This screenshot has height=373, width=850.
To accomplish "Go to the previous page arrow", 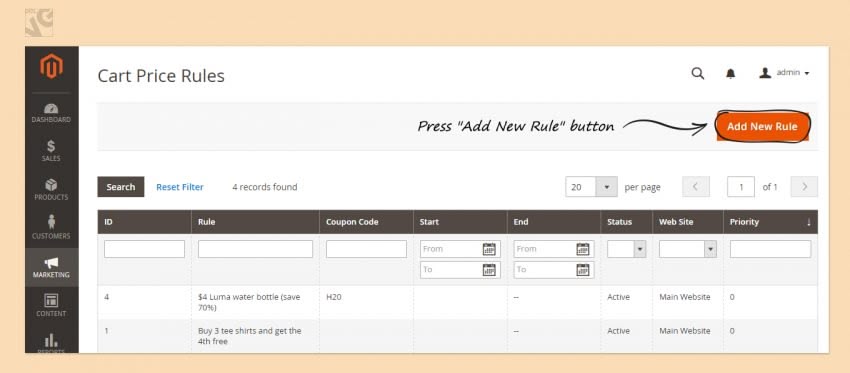I will point(696,186).
